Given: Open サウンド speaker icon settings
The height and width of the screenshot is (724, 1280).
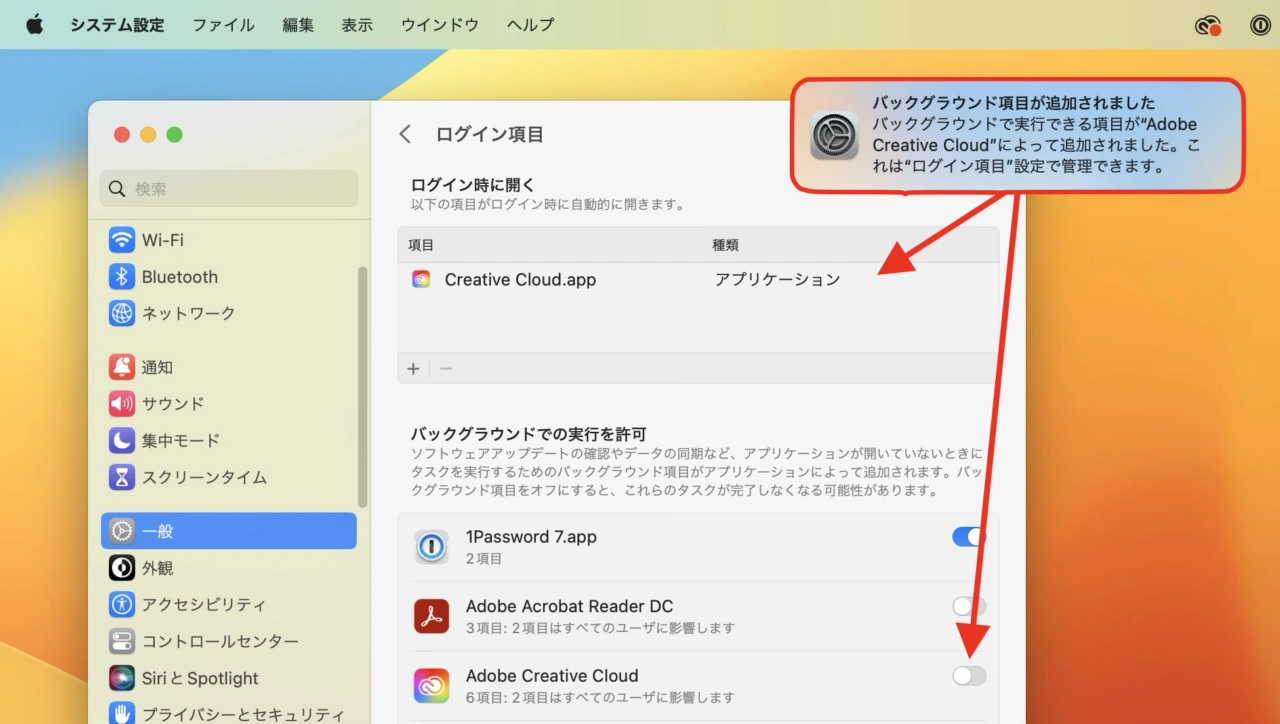Looking at the screenshot, I should coord(122,404).
